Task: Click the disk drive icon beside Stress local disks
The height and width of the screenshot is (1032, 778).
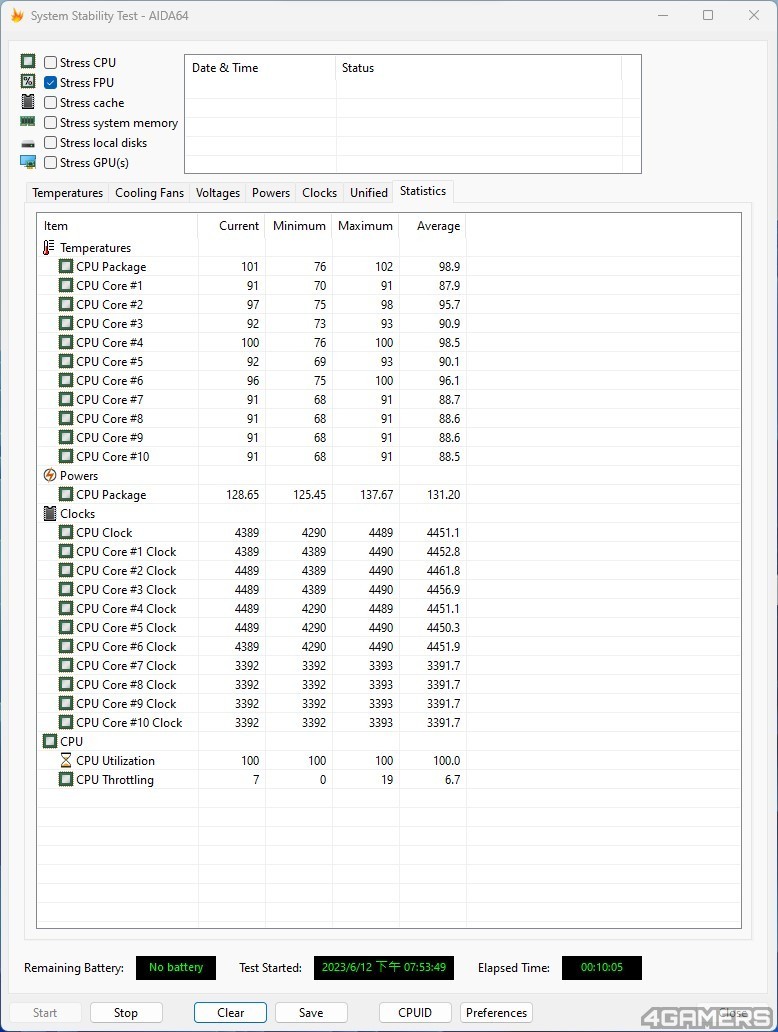Action: (x=28, y=143)
